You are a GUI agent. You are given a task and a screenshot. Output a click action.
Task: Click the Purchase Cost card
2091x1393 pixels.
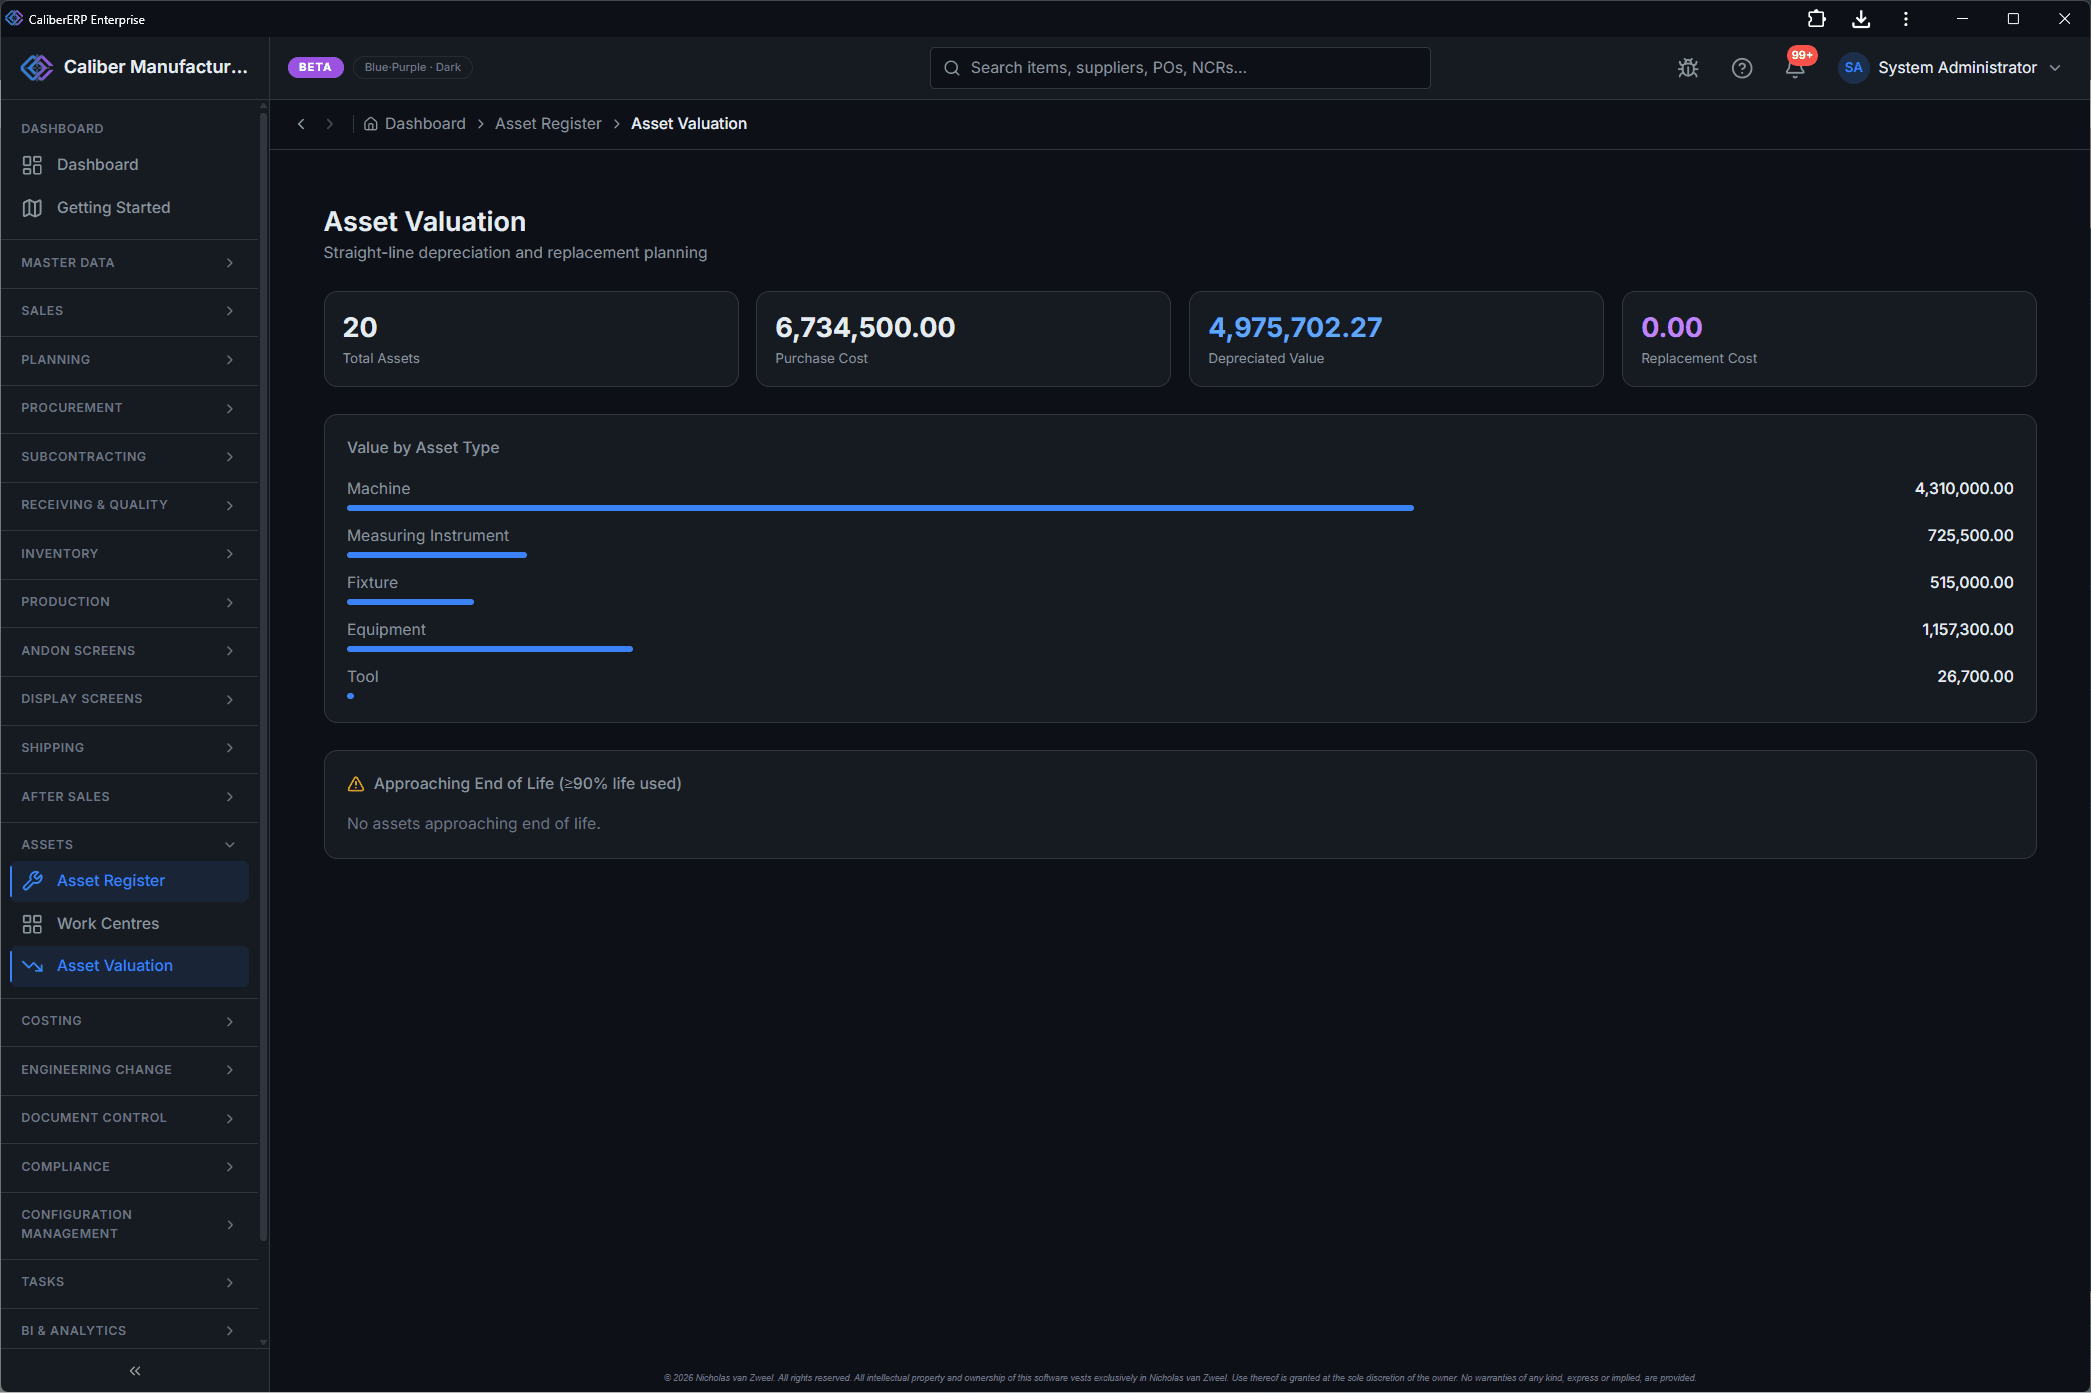tap(963, 339)
